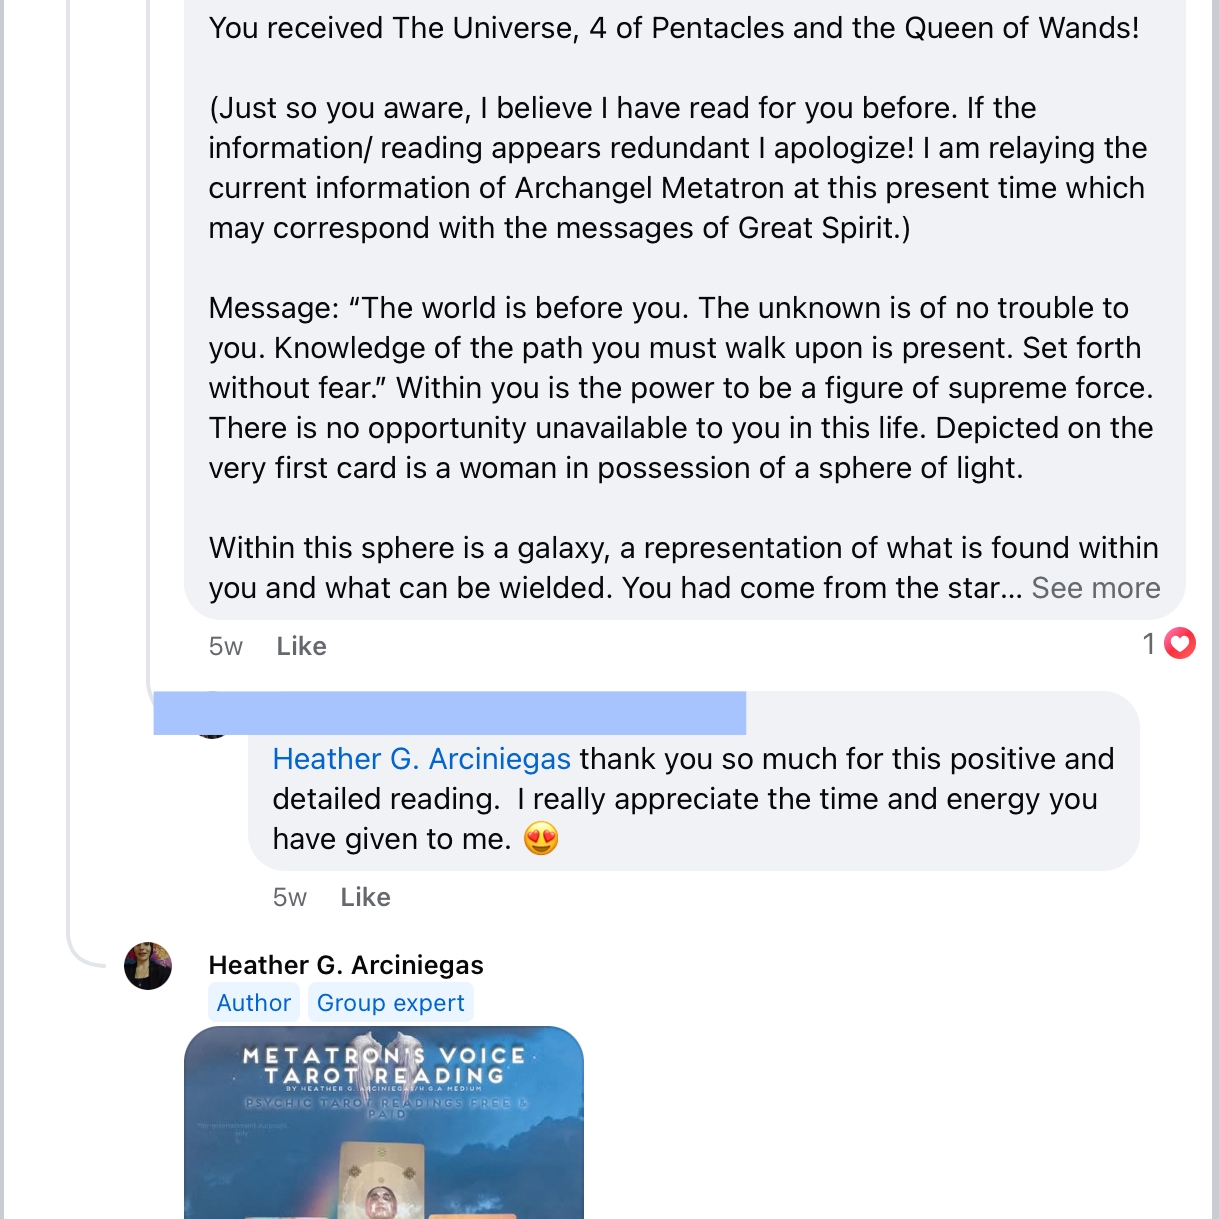The image size is (1219, 1219).
Task: Like the tarot reading comment
Action: pos(301,647)
